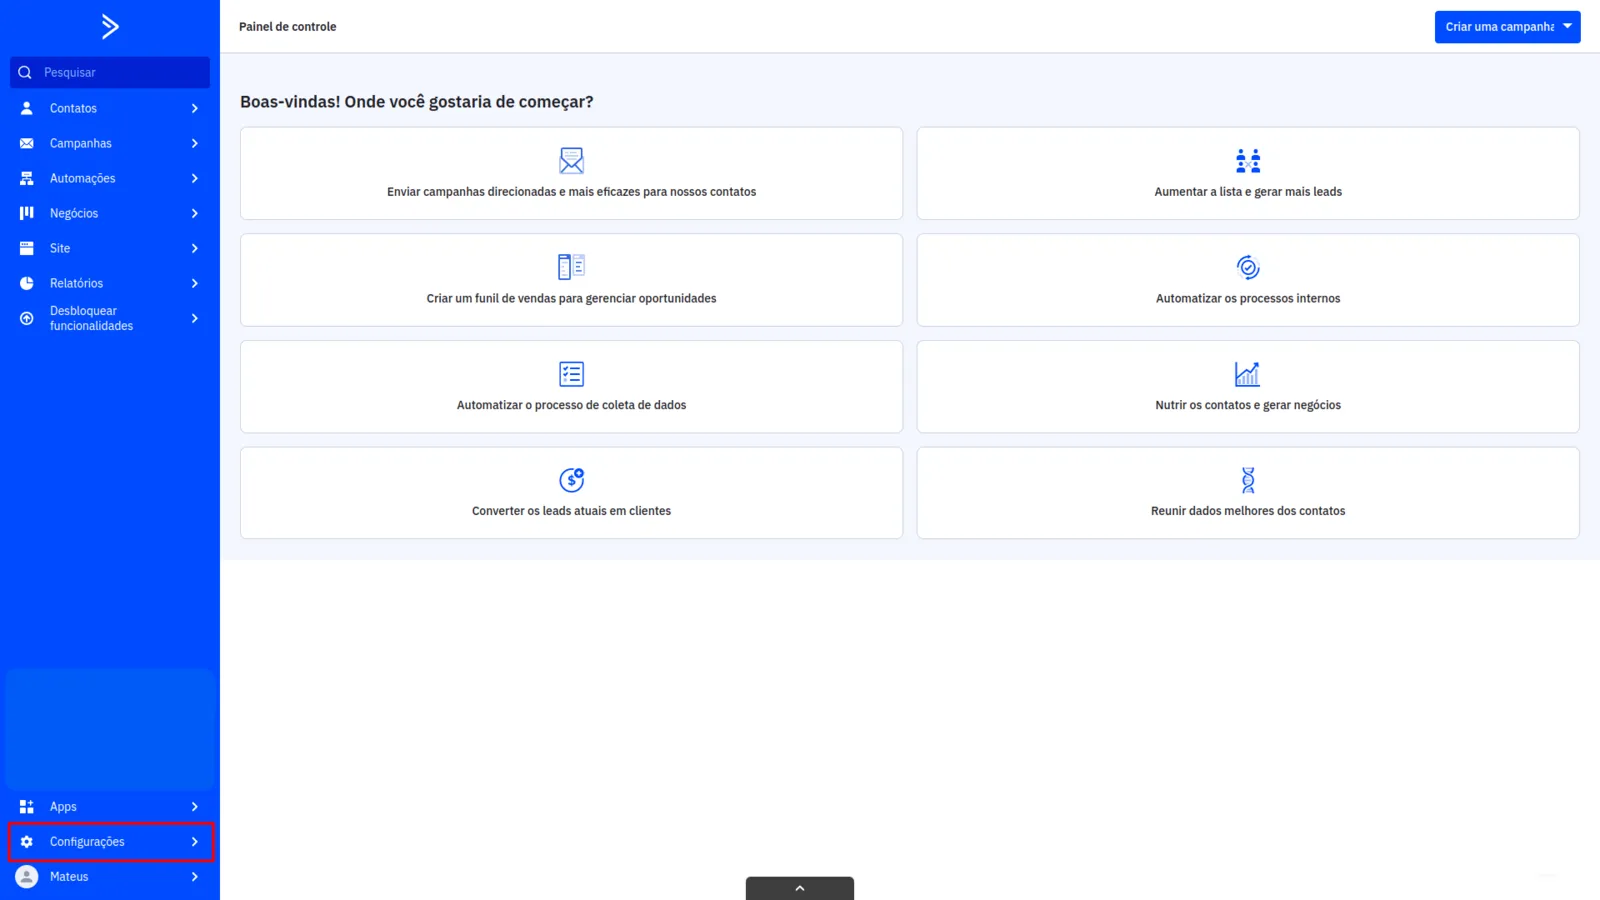The width and height of the screenshot is (1600, 900).
Task: Click the checklist icon for coleta de dados
Action: tap(571, 374)
